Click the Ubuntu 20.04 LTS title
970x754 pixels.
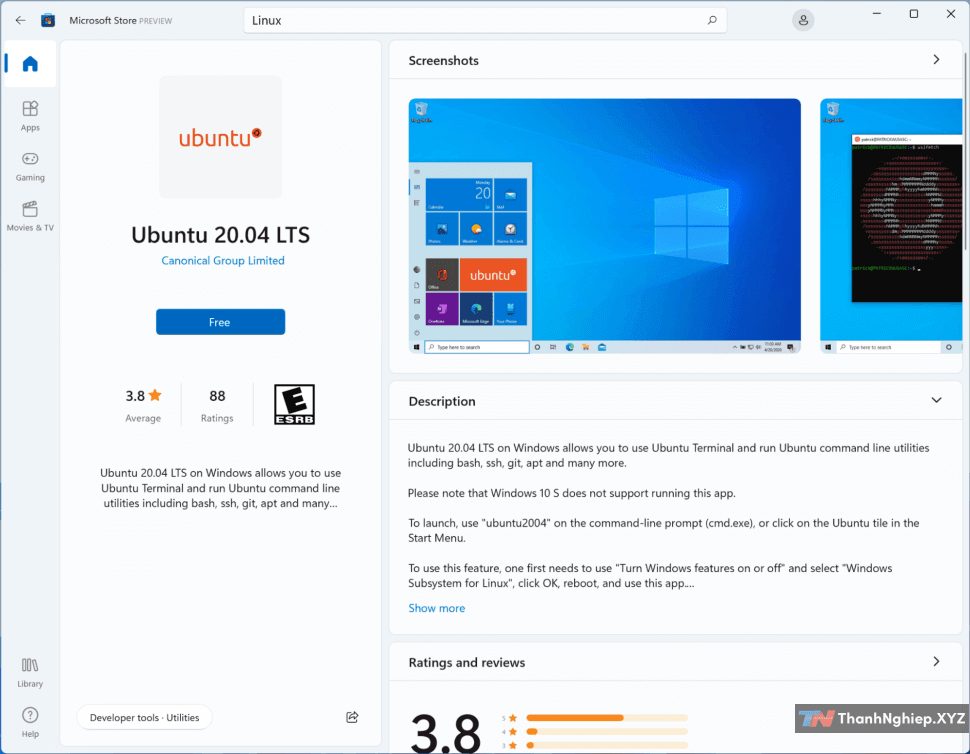pos(220,234)
